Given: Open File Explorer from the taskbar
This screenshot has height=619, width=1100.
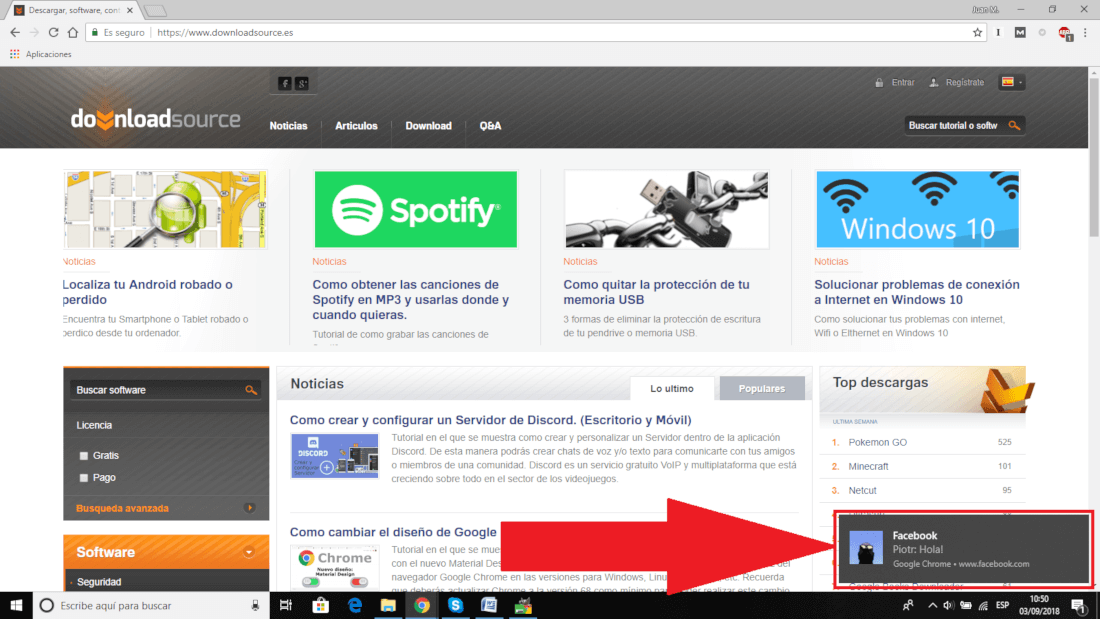Looking at the screenshot, I should click(388, 605).
